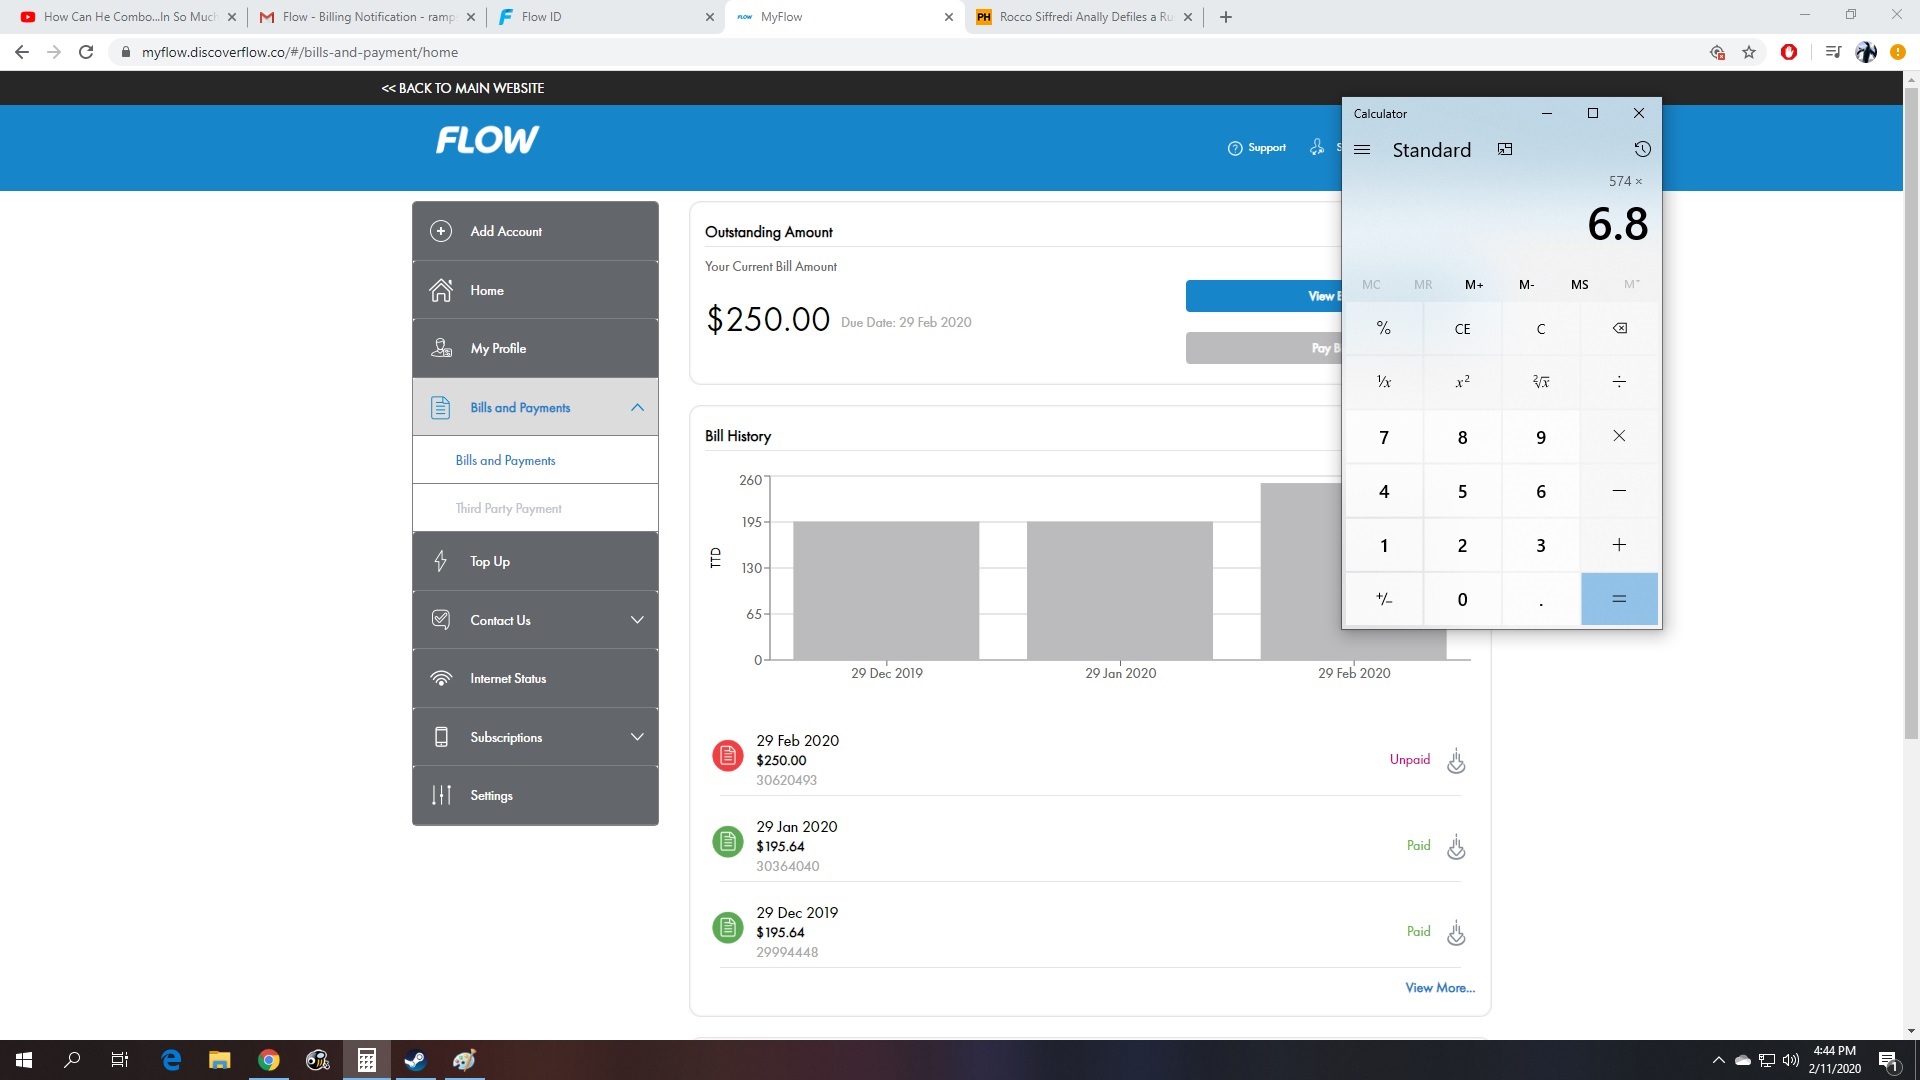Download the 29 Feb 2020 bill
Screen dimensions: 1920x1080
click(x=1456, y=761)
